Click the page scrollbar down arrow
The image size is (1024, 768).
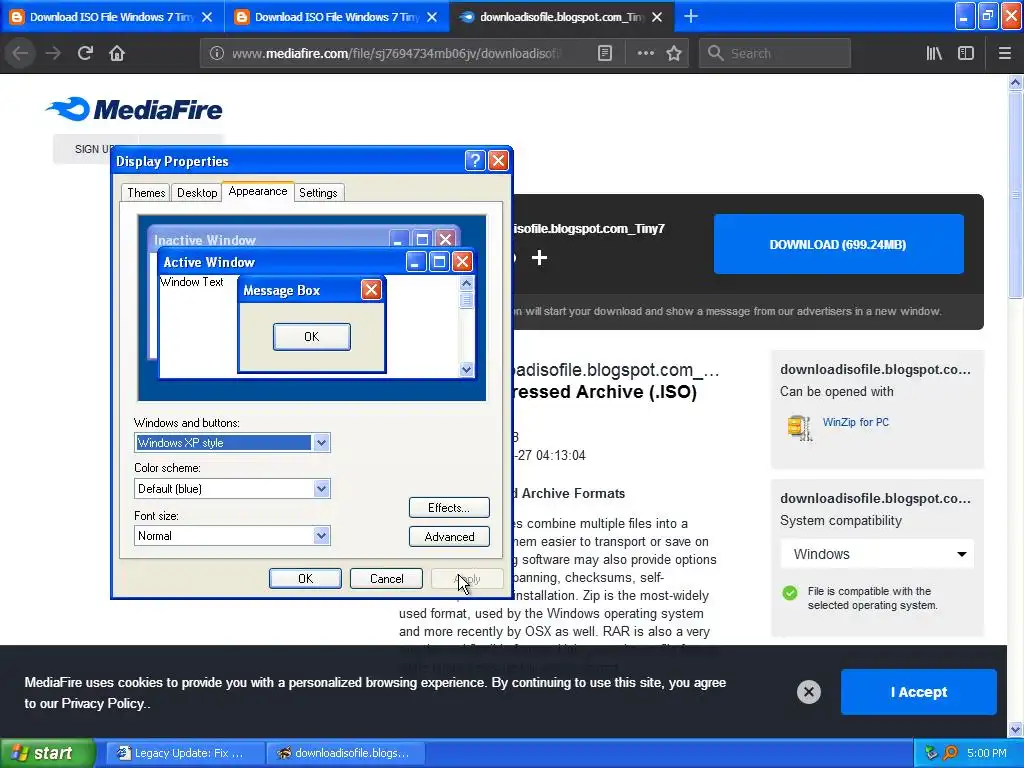pyautogui.click(x=1015, y=729)
